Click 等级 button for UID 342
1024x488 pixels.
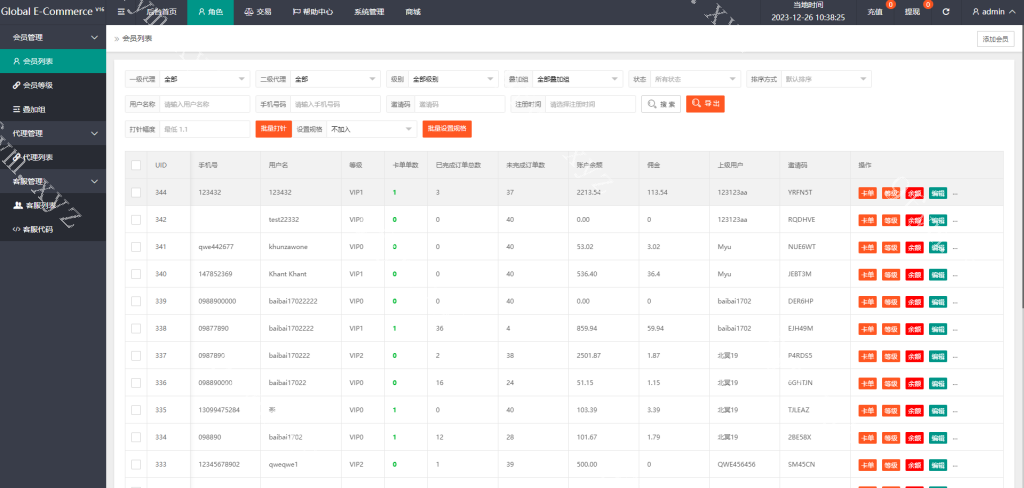pos(891,220)
